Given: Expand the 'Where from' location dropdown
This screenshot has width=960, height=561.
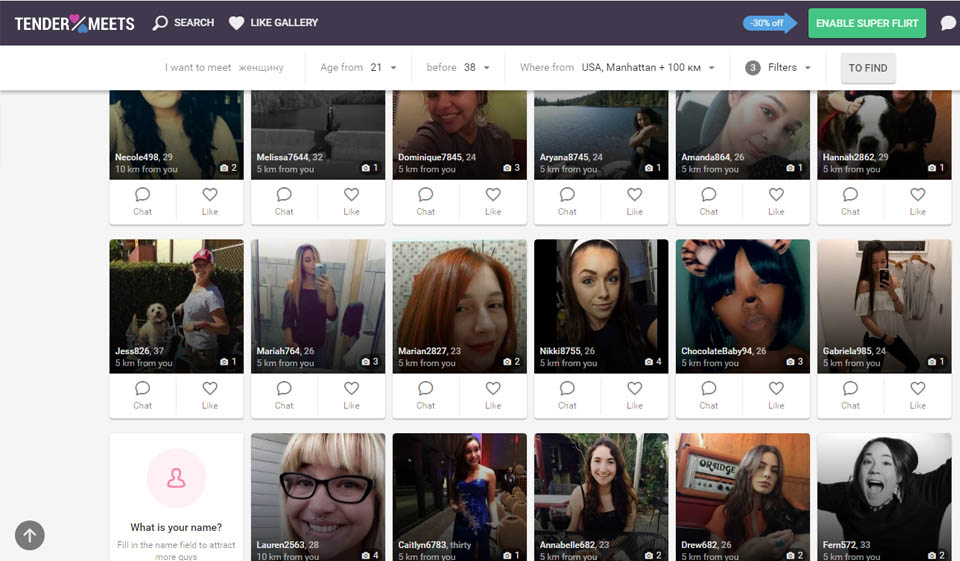Looking at the screenshot, I should pos(618,68).
